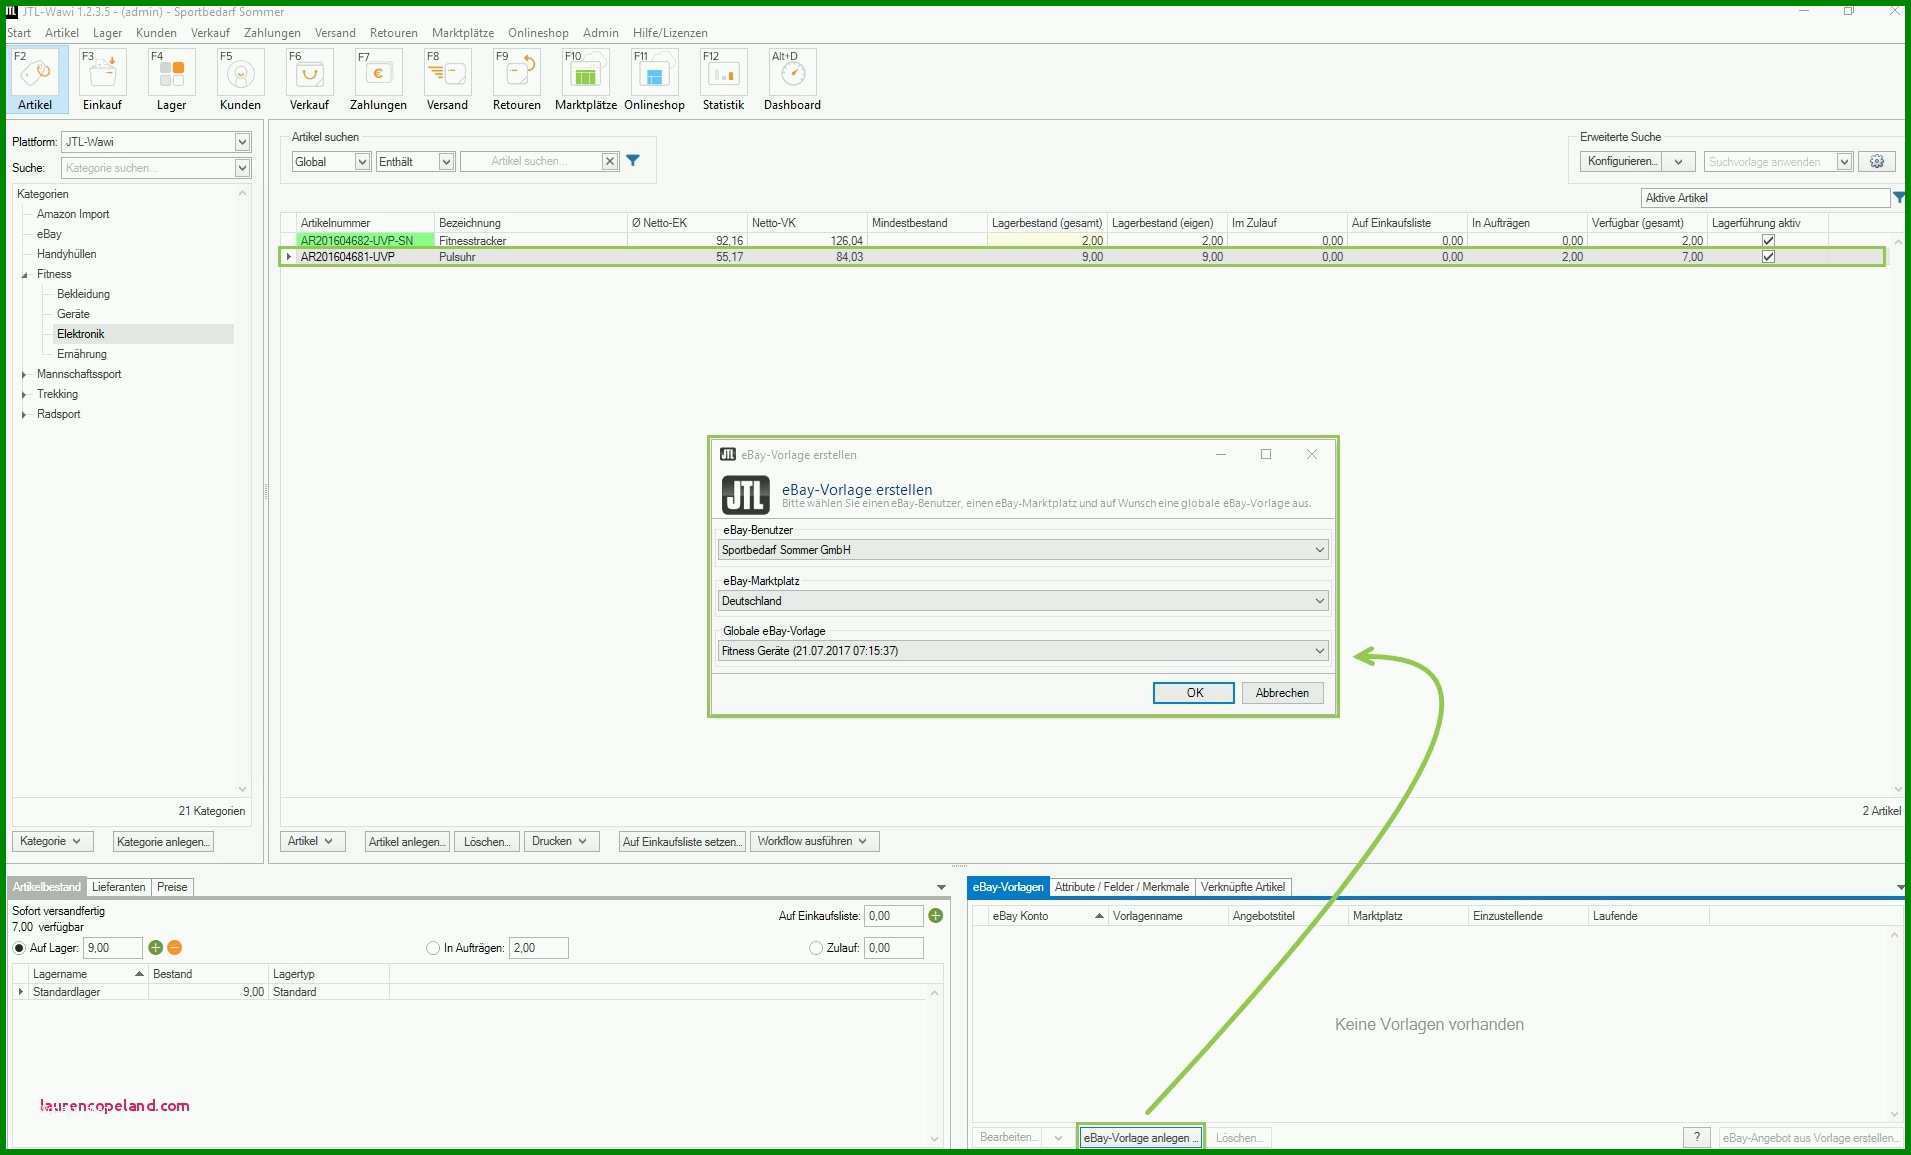The image size is (1911, 1155).
Task: Expand the Standardlager row
Action: tap(20, 992)
